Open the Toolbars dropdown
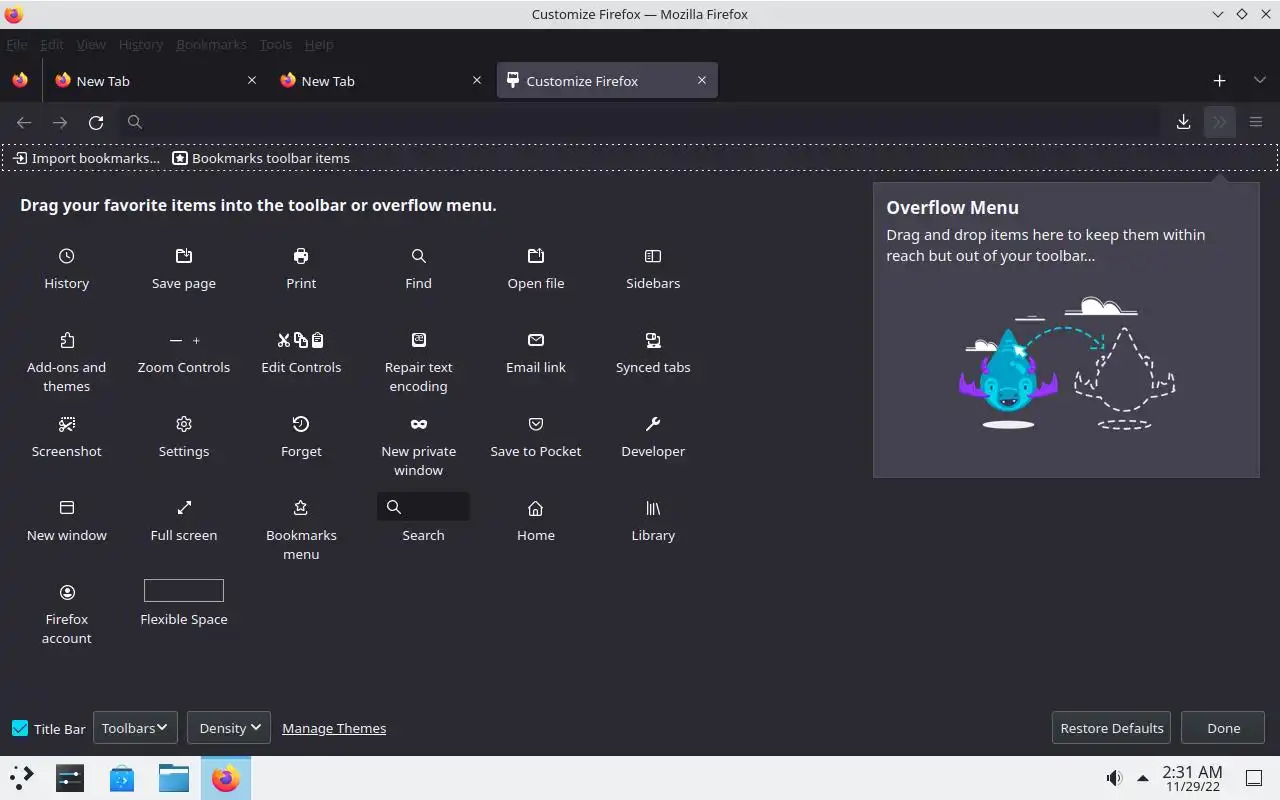 pyautogui.click(x=135, y=728)
